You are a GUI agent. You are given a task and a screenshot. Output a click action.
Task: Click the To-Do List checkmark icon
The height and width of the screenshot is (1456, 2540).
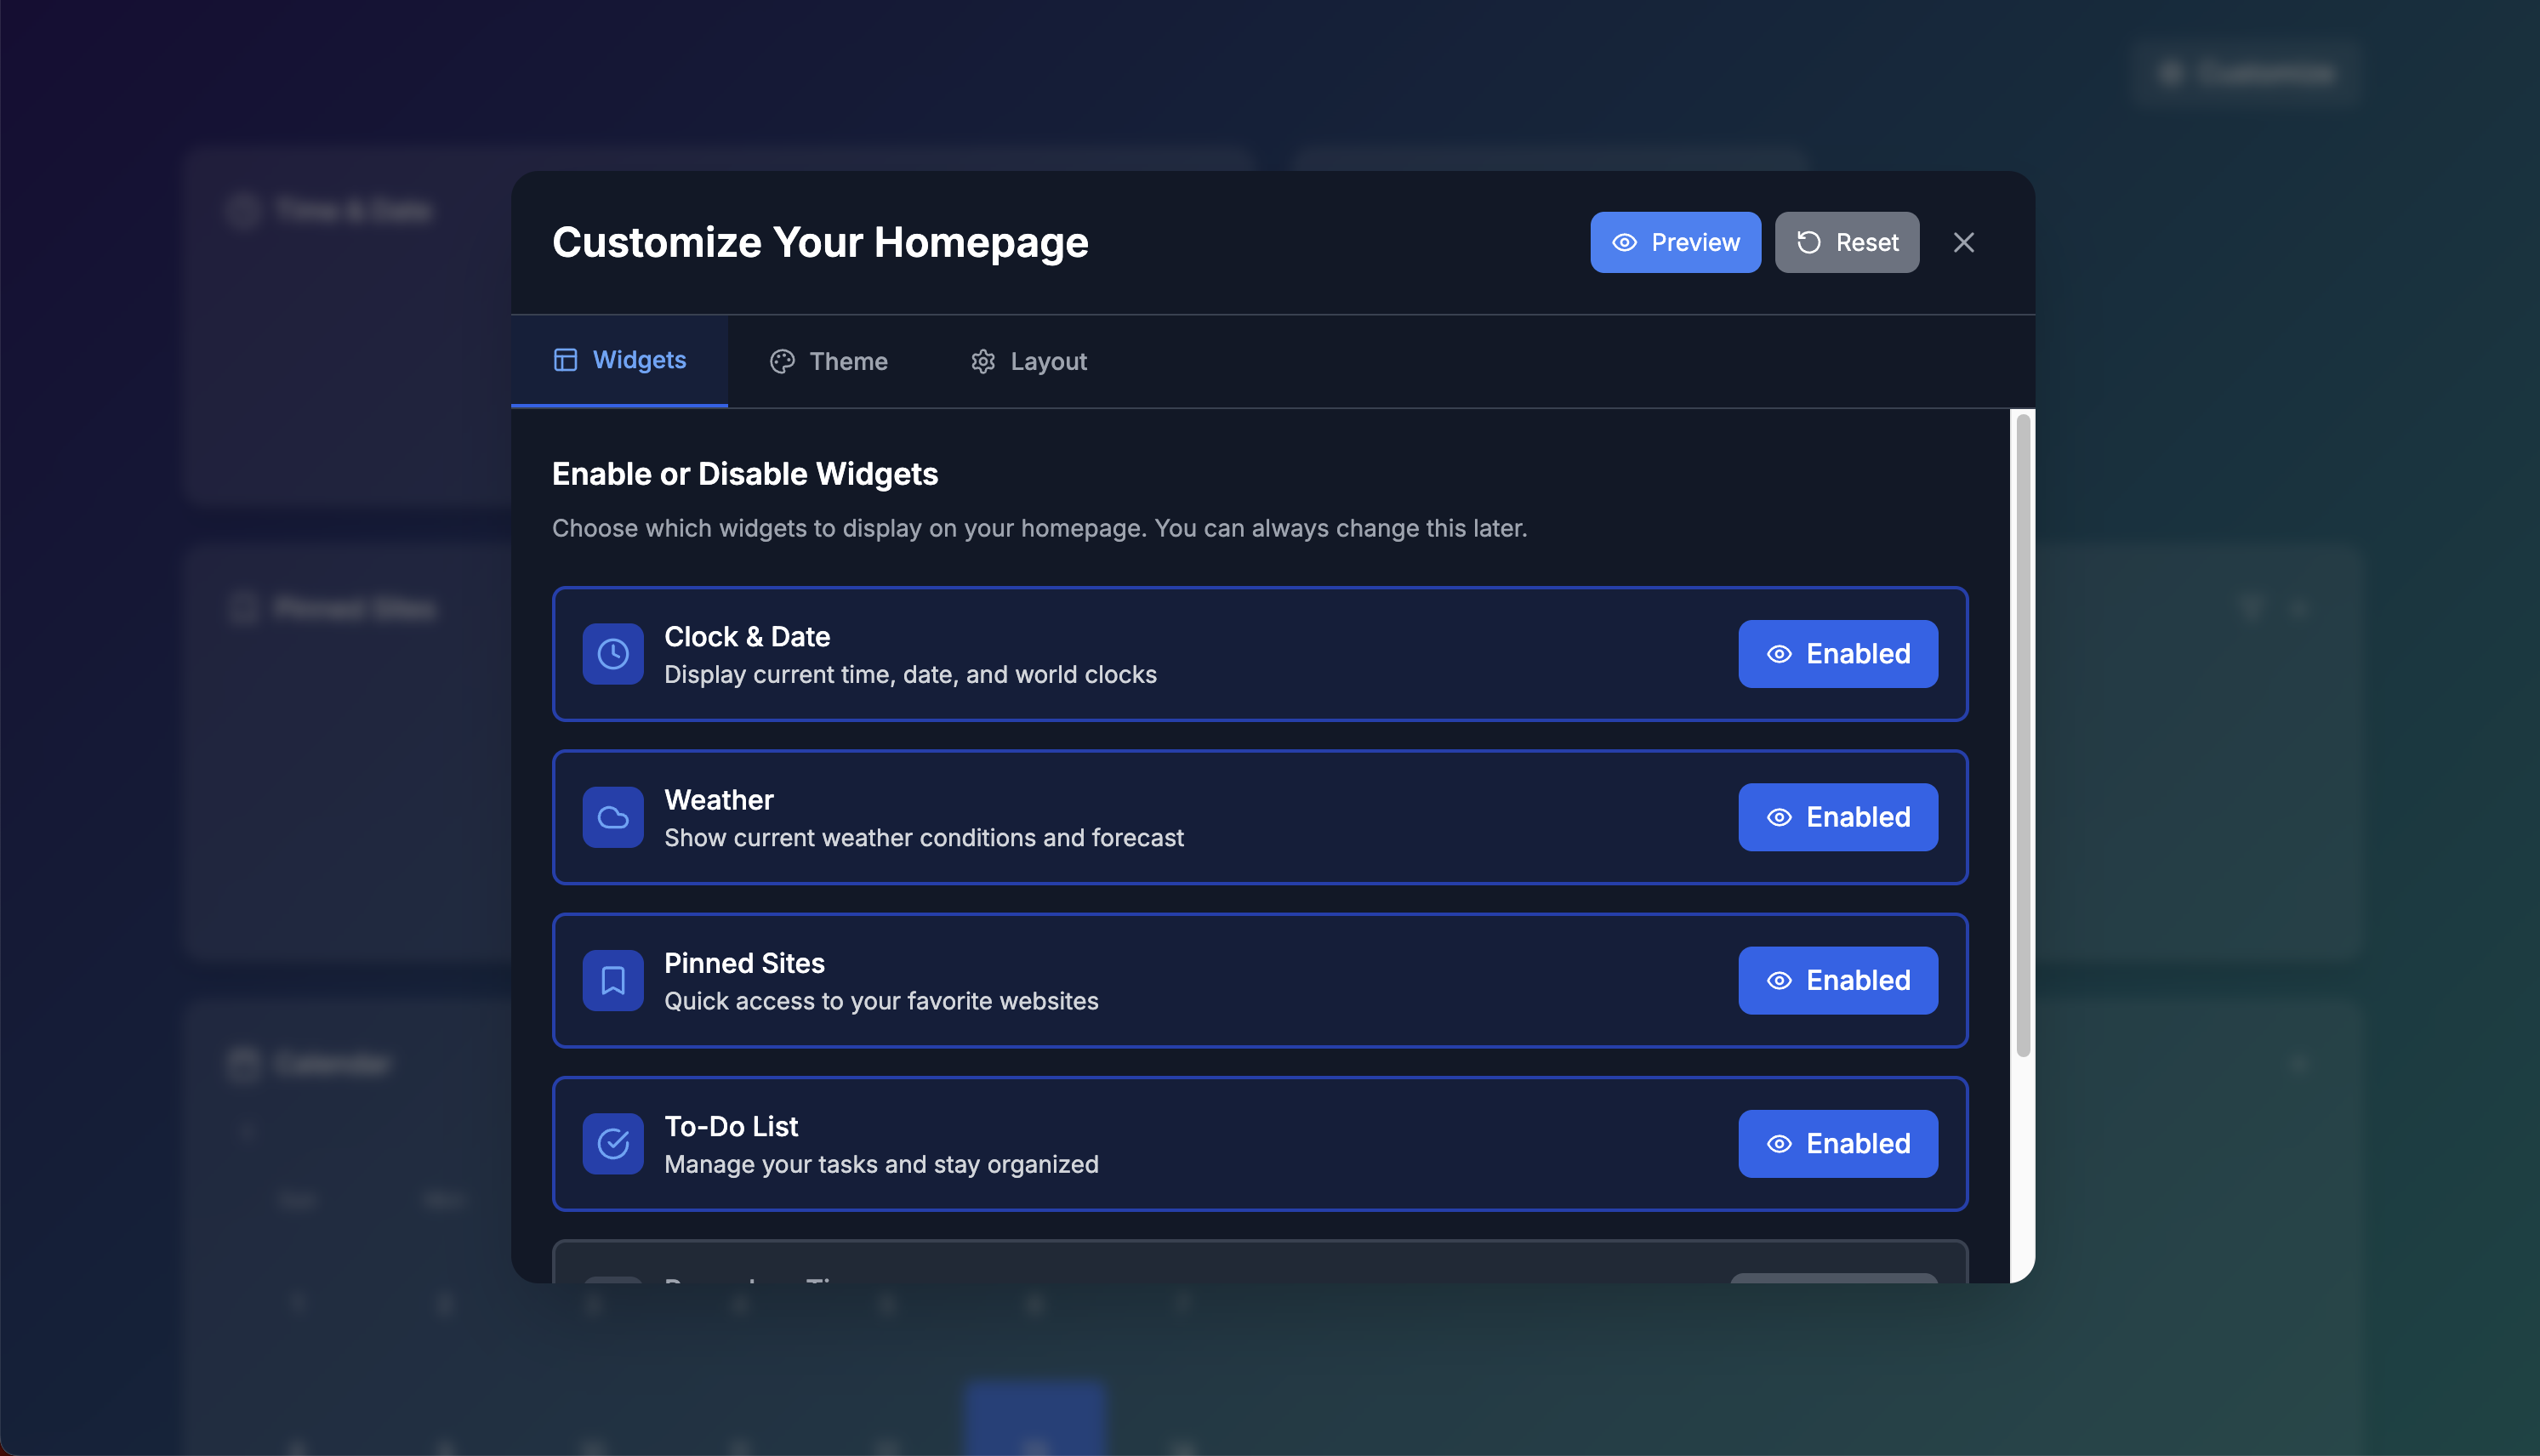click(x=613, y=1143)
